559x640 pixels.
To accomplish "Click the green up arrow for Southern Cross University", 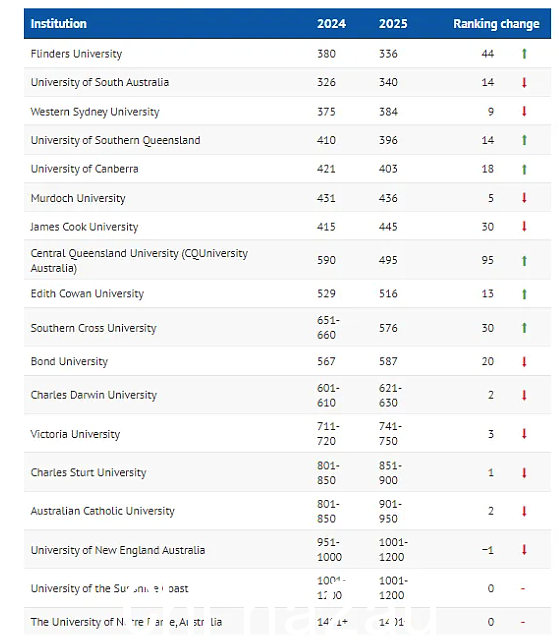I will pos(524,328).
